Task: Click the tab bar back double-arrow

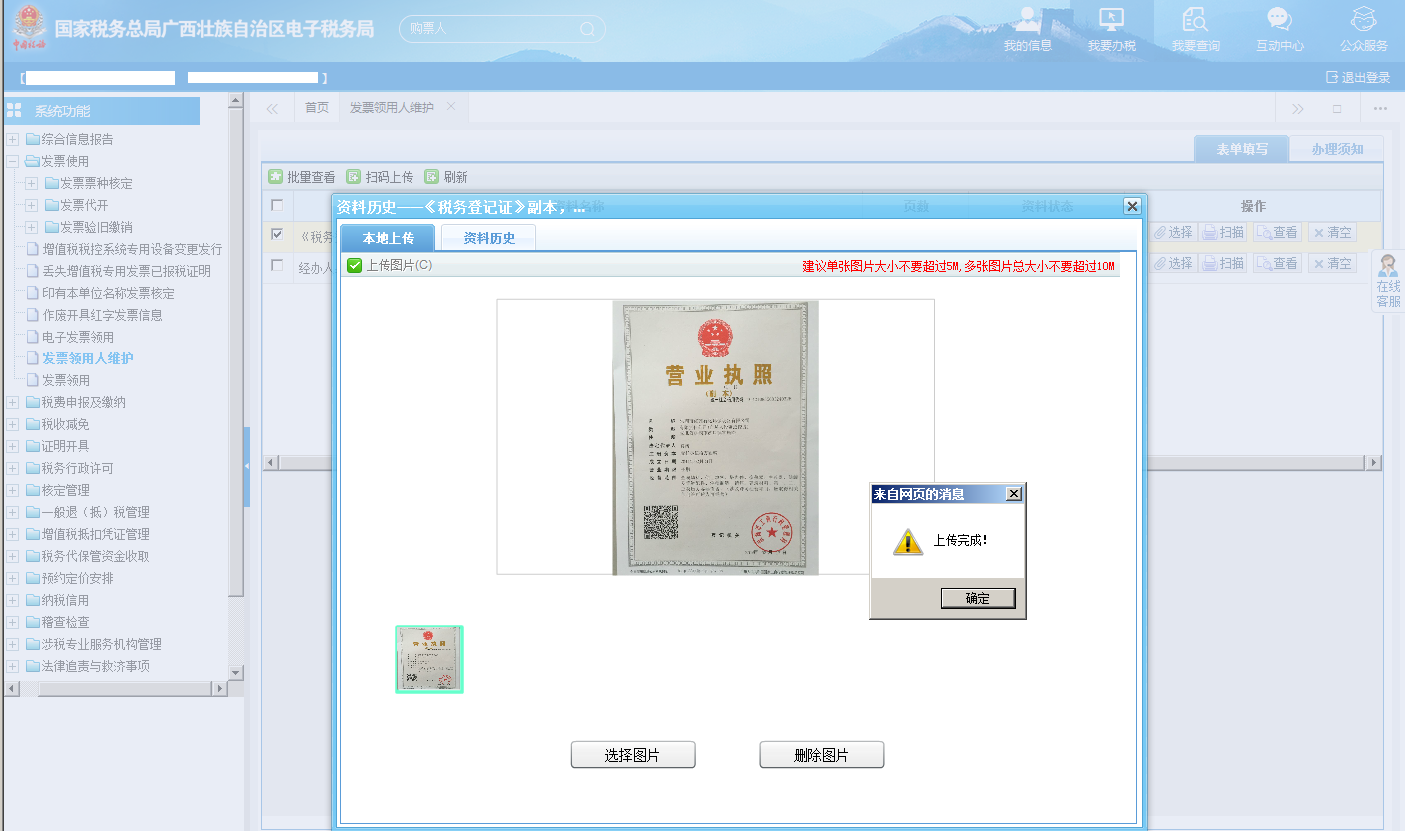Action: [x=272, y=108]
